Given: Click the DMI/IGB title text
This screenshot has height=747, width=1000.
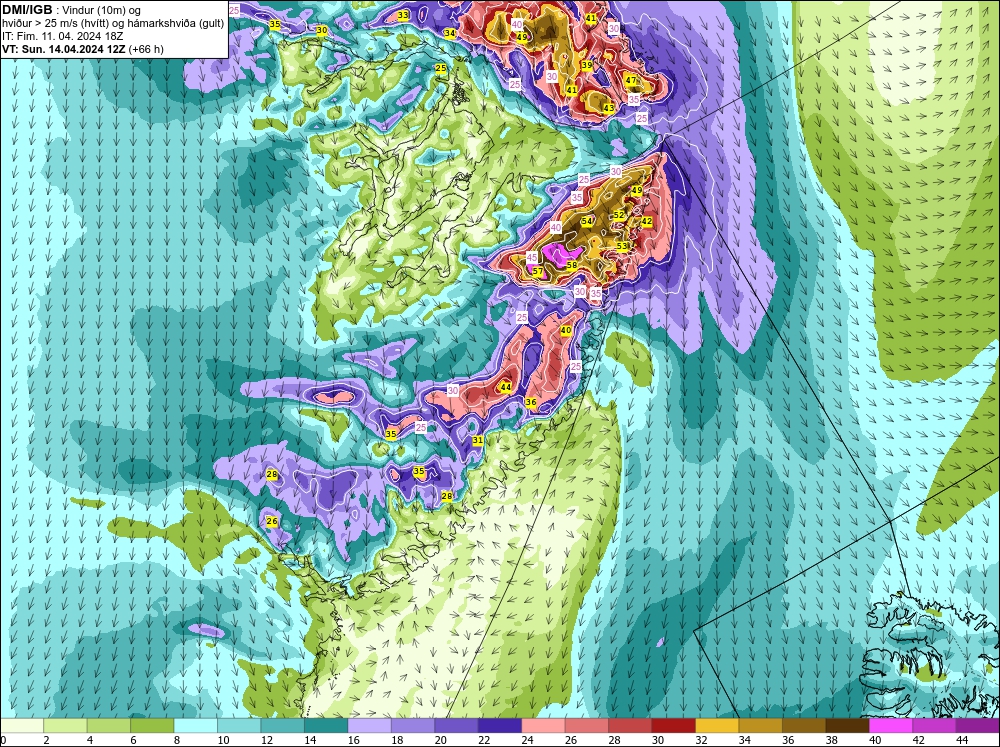Looking at the screenshot, I should click(x=27, y=9).
